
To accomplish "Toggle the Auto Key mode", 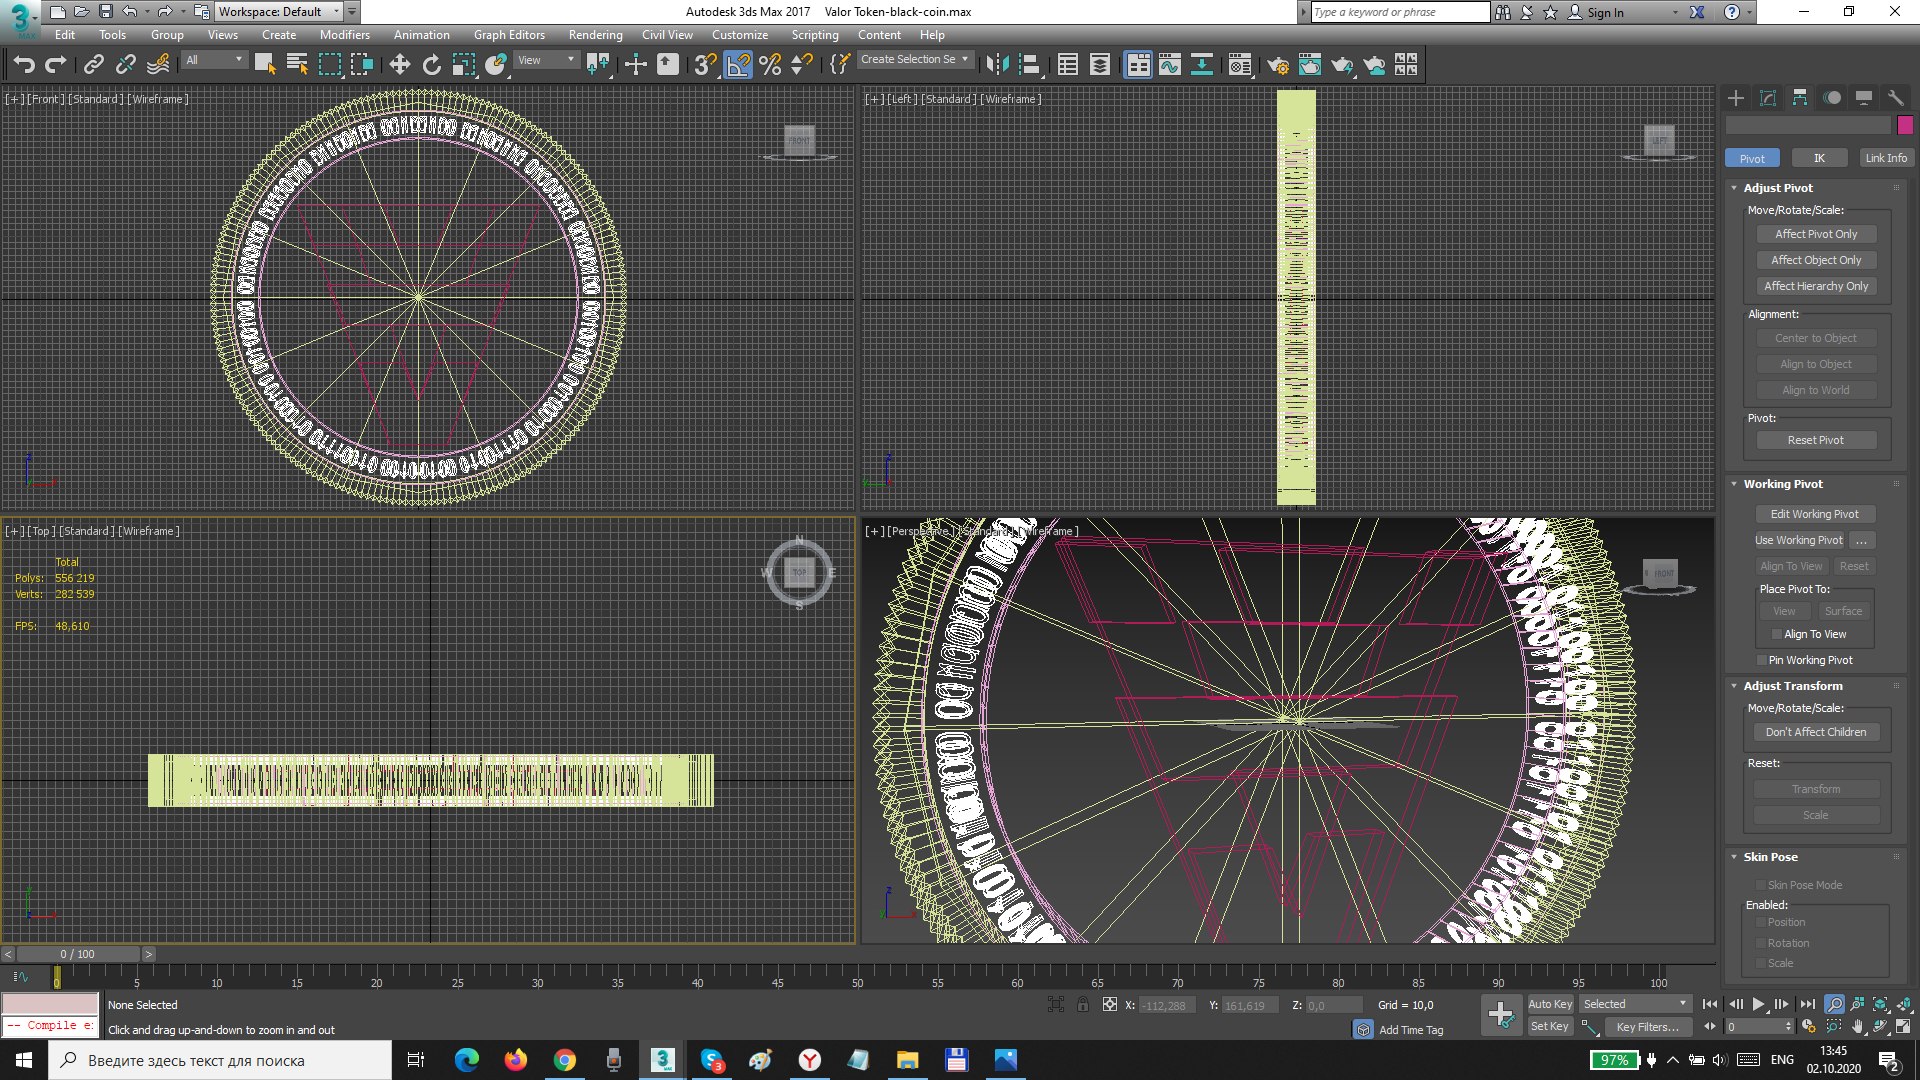I will [x=1549, y=1004].
